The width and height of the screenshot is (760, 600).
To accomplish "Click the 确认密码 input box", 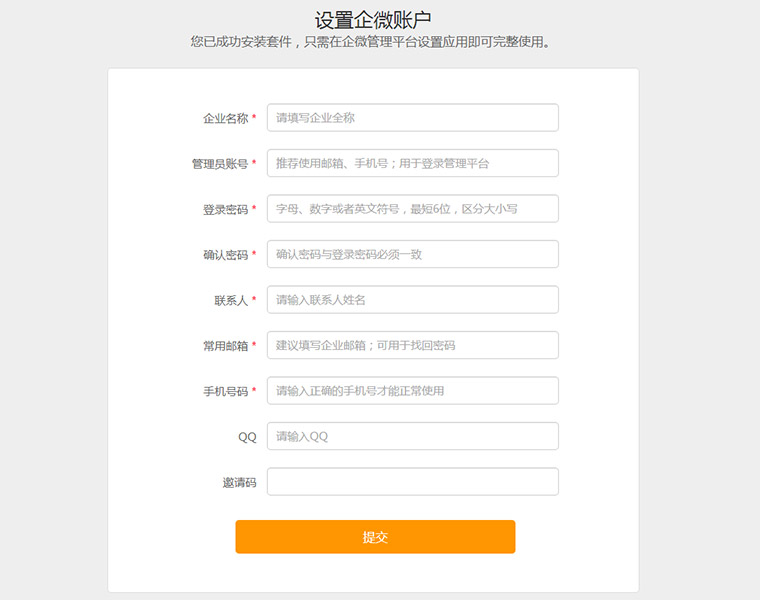I will click(x=412, y=254).
